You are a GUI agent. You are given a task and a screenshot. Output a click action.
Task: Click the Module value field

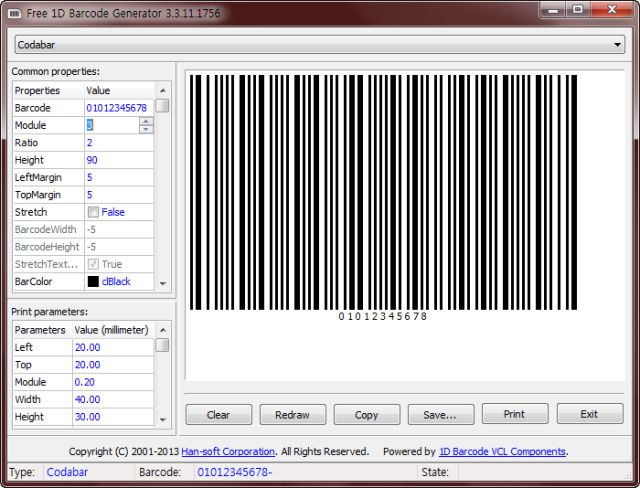(112, 125)
